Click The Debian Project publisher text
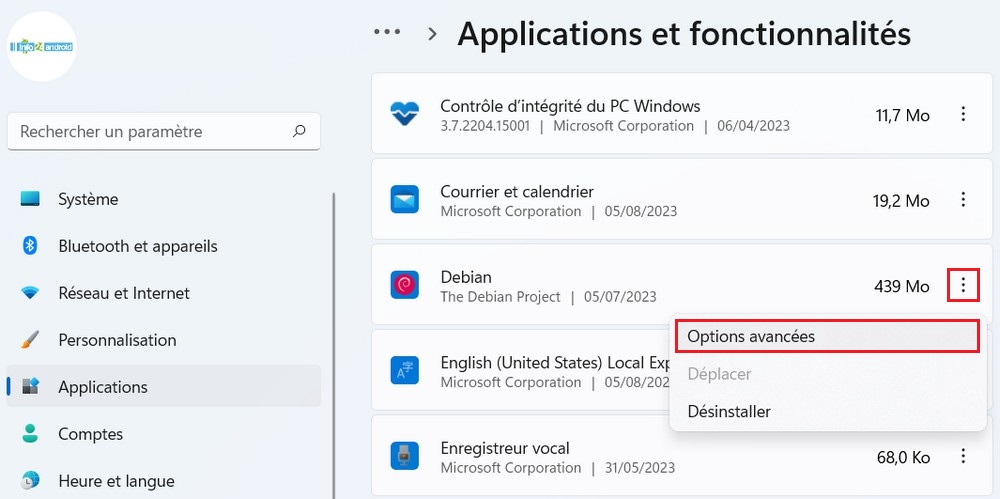The height and width of the screenshot is (499, 1000). [501, 297]
